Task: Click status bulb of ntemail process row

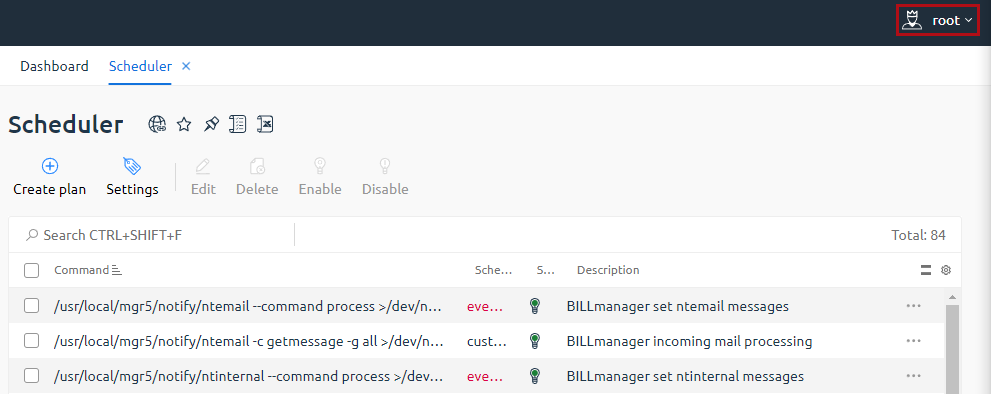Action: 535,306
